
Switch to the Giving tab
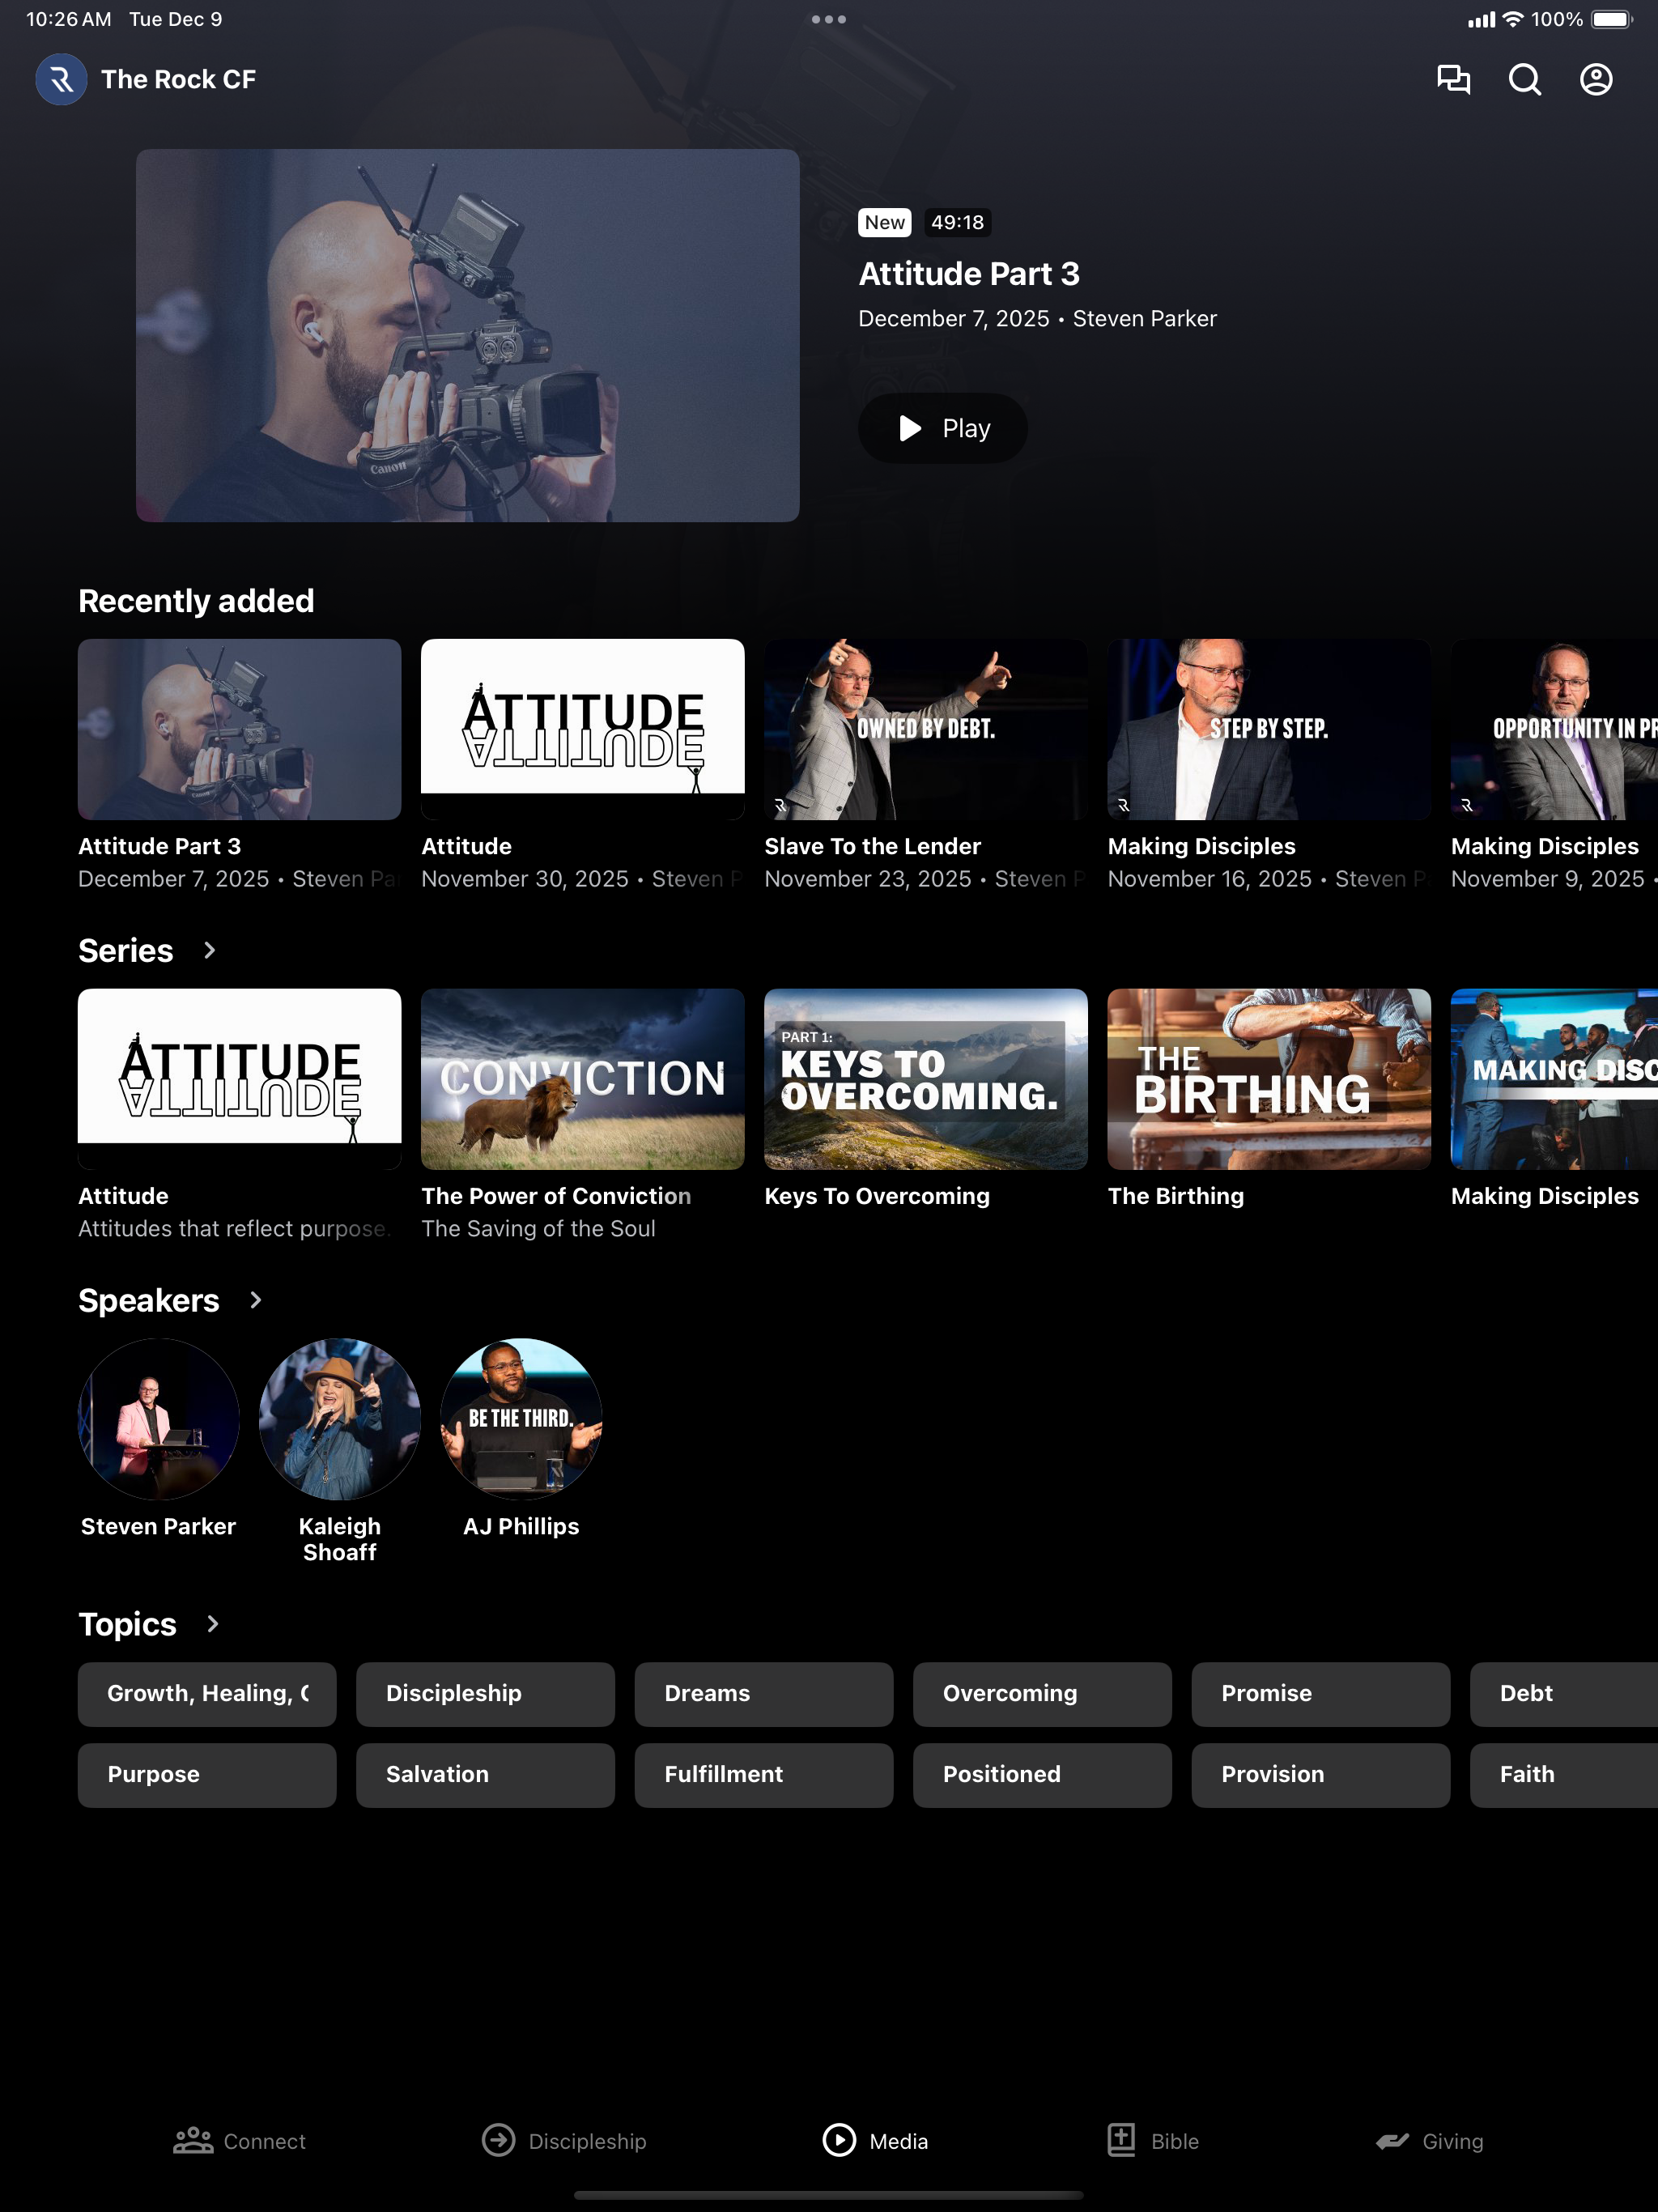coord(1429,2141)
